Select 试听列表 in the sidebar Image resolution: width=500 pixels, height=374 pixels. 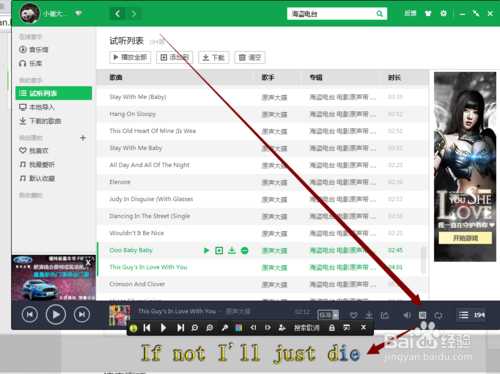(x=54, y=93)
